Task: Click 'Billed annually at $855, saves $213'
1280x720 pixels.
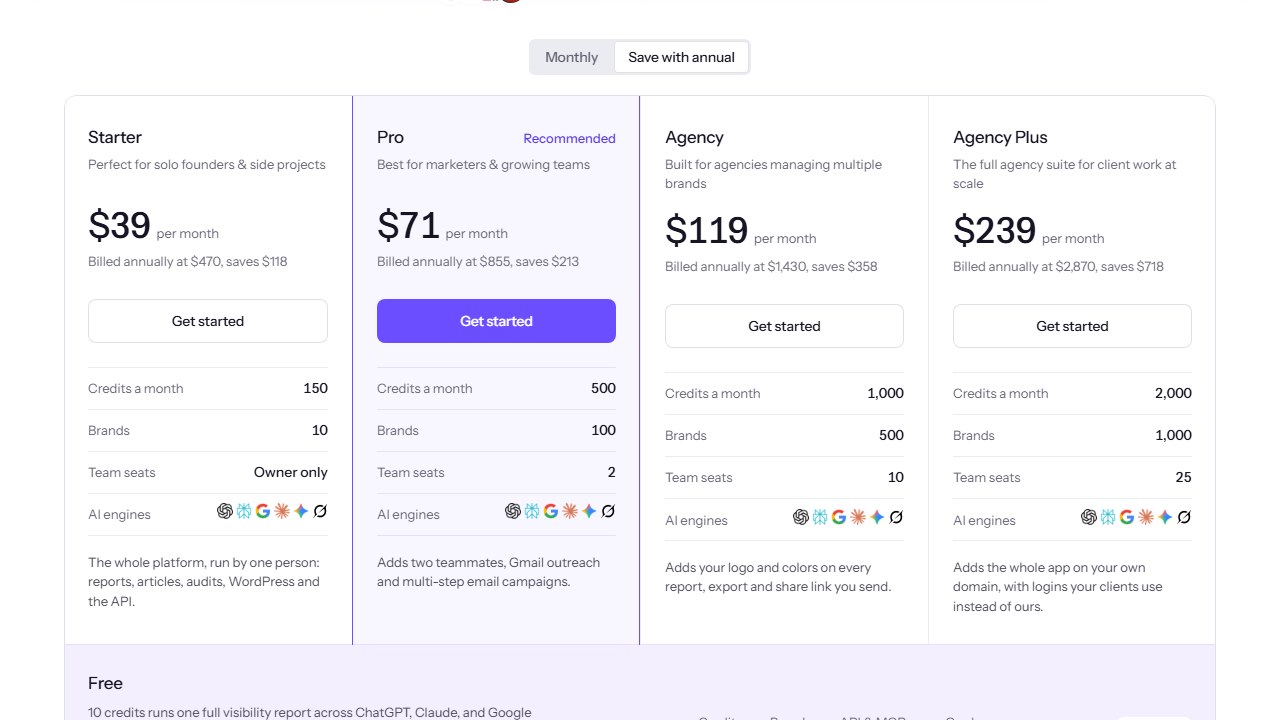Action: tap(478, 261)
